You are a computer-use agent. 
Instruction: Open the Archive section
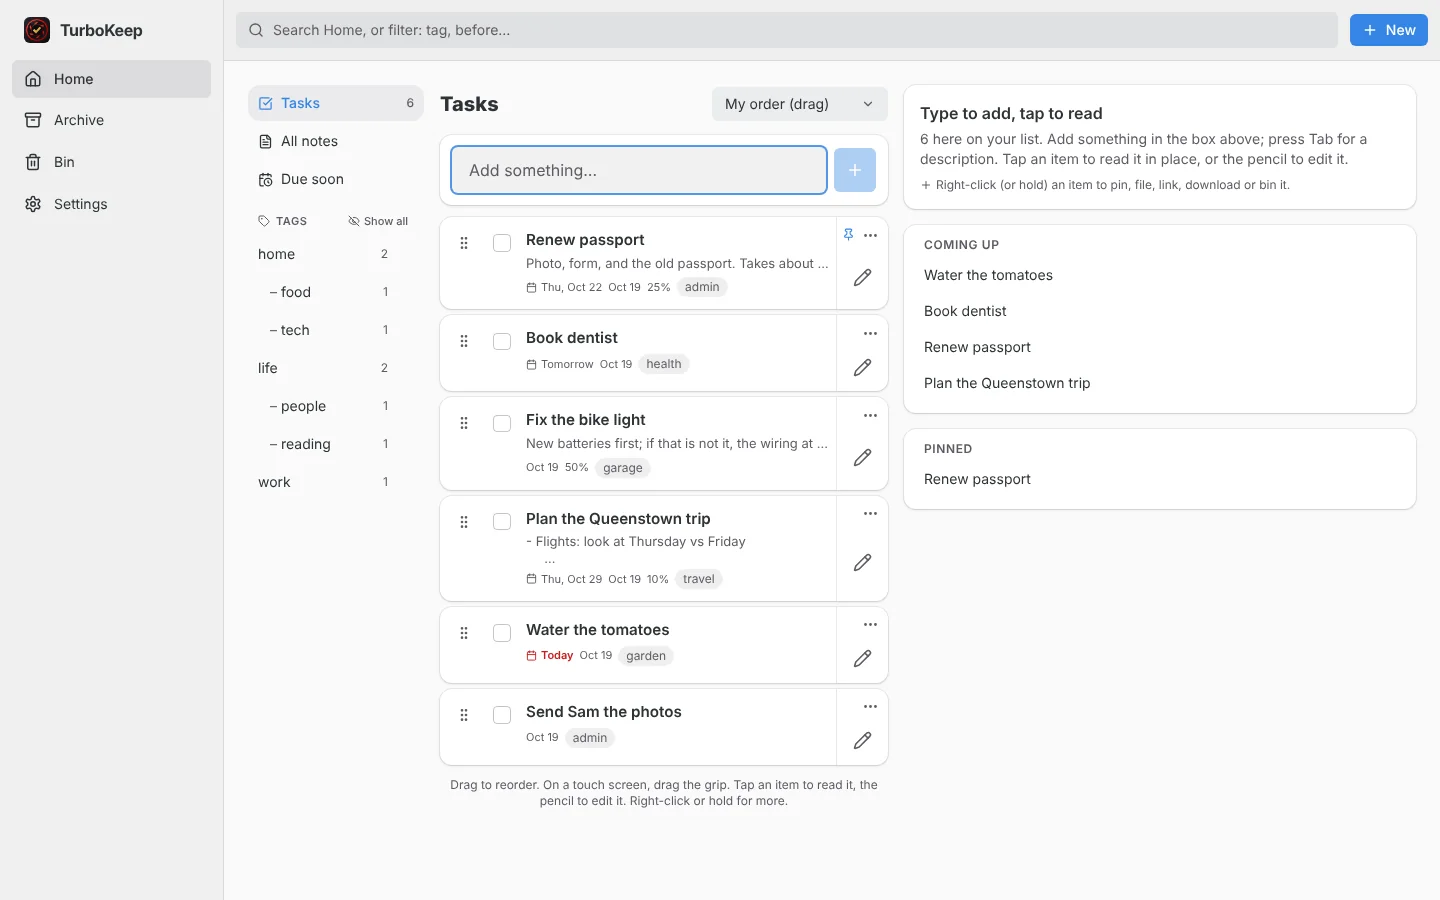(111, 120)
